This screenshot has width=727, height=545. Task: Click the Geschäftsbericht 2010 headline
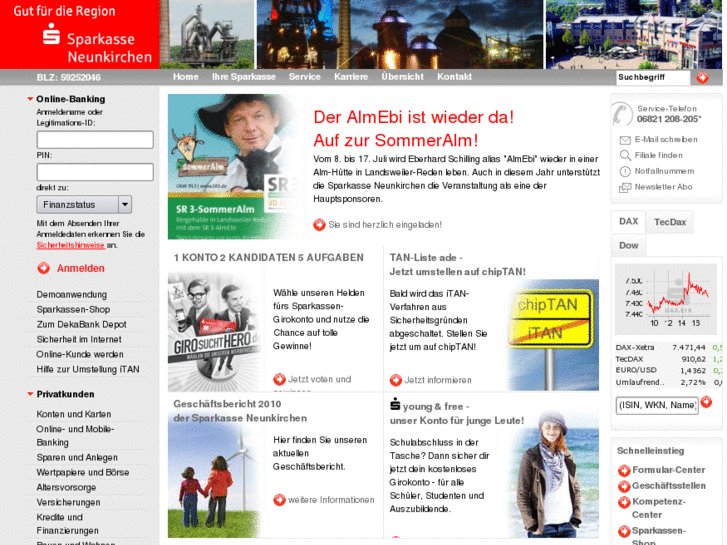[240, 411]
